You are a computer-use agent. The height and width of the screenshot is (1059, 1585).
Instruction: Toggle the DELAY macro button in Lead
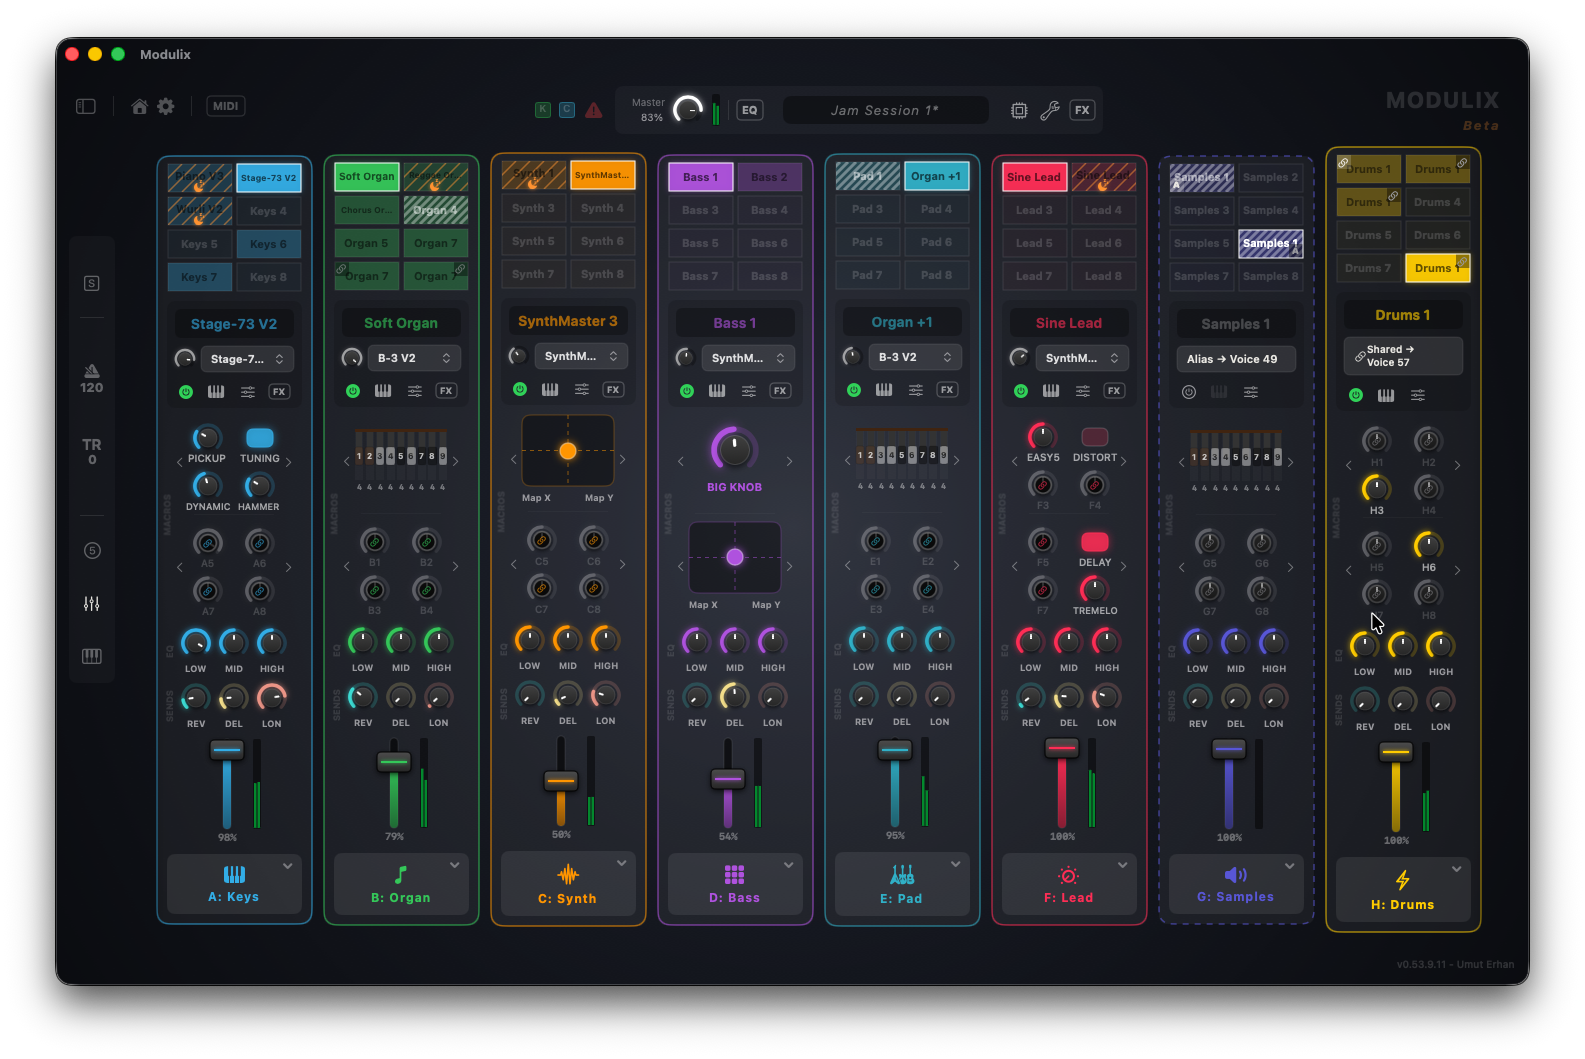[1095, 542]
